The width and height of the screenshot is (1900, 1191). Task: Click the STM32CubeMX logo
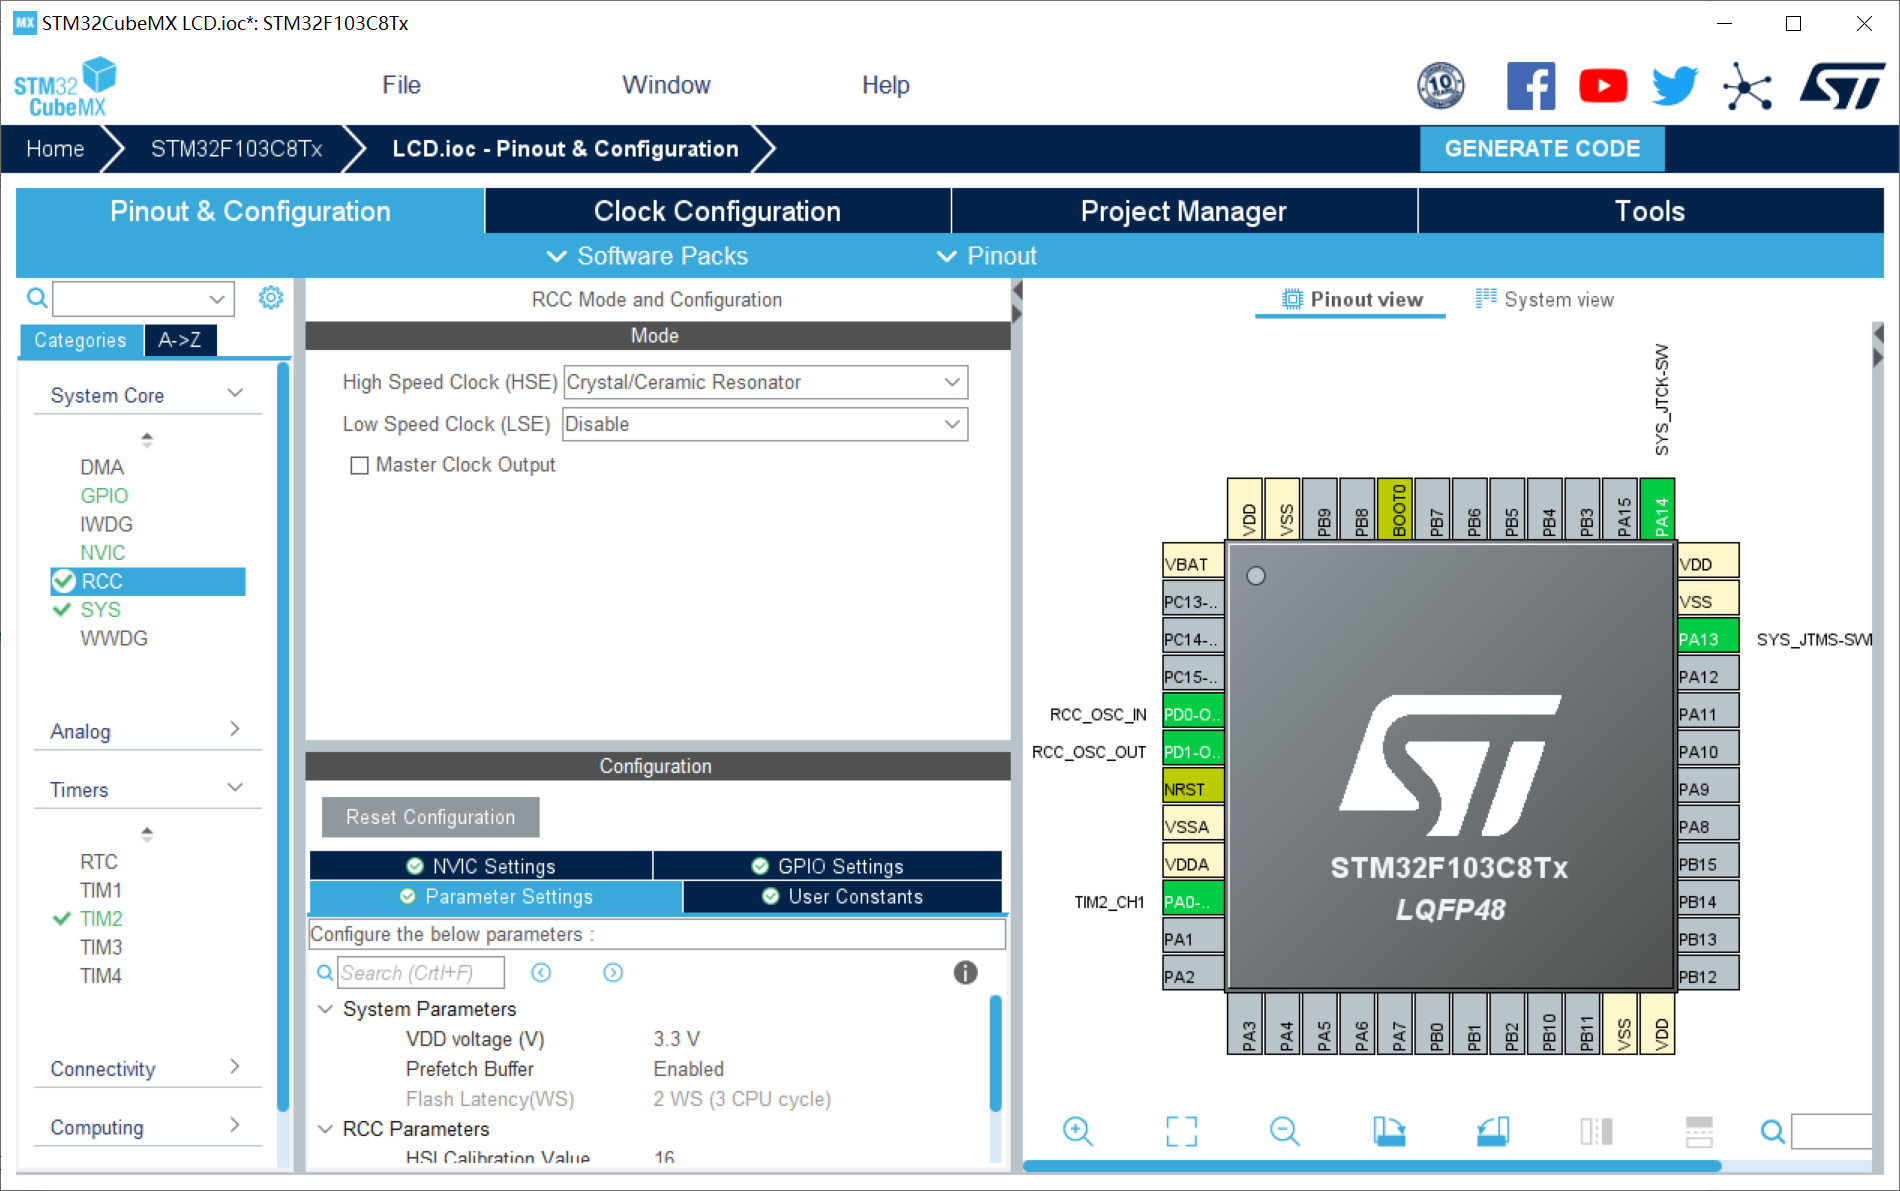pos(65,87)
